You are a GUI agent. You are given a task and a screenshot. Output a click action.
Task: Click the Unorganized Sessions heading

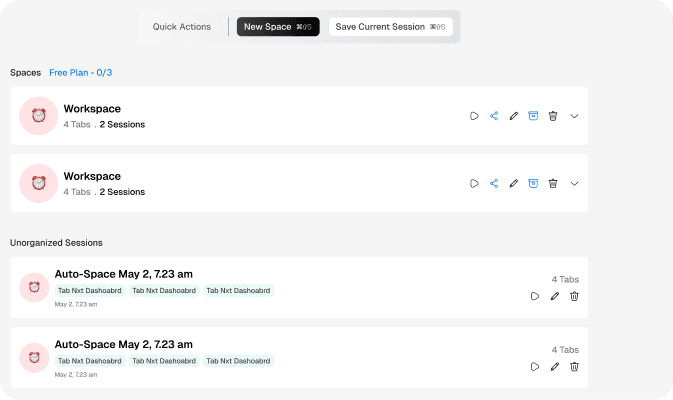[x=56, y=242]
